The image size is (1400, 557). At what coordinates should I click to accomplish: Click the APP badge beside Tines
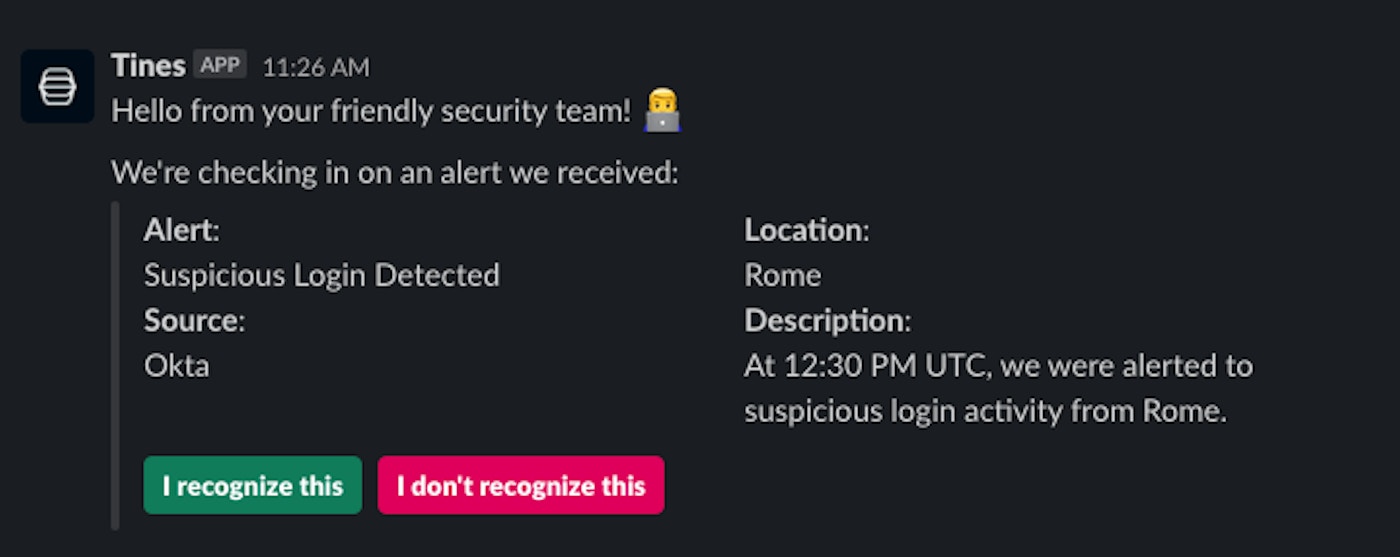[x=220, y=65]
